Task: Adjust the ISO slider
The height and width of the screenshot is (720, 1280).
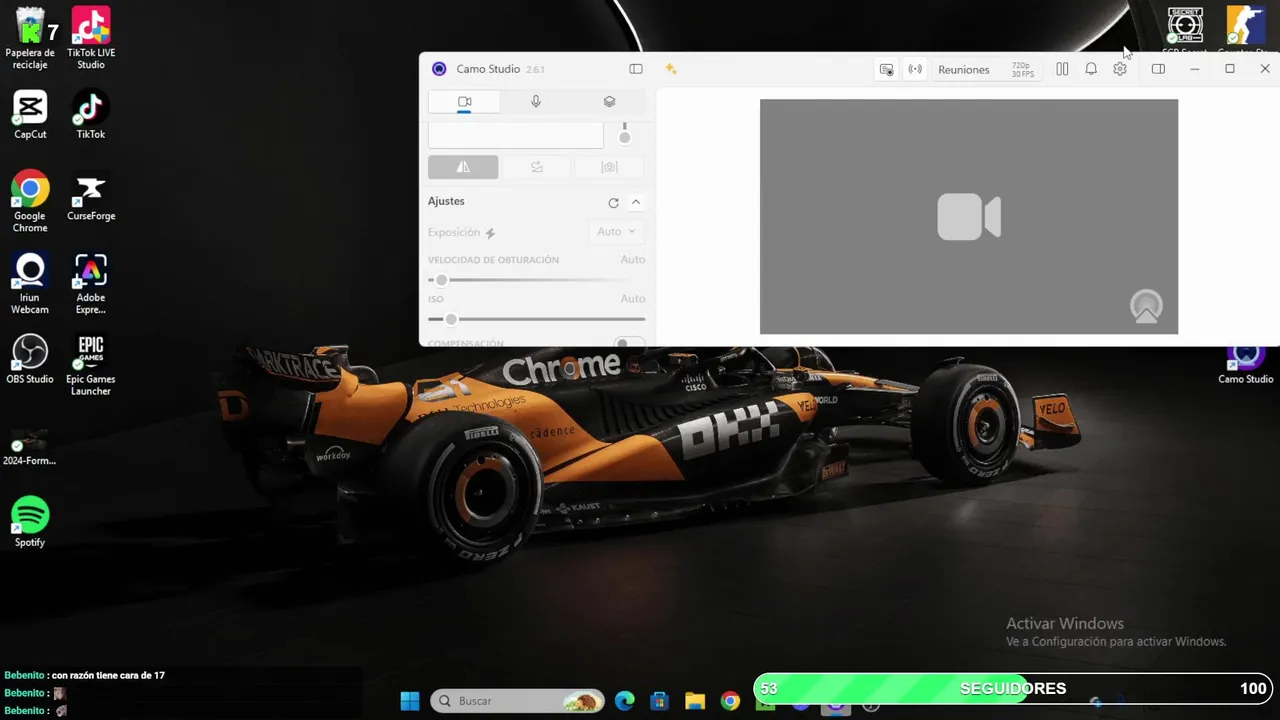Action: pos(536,319)
